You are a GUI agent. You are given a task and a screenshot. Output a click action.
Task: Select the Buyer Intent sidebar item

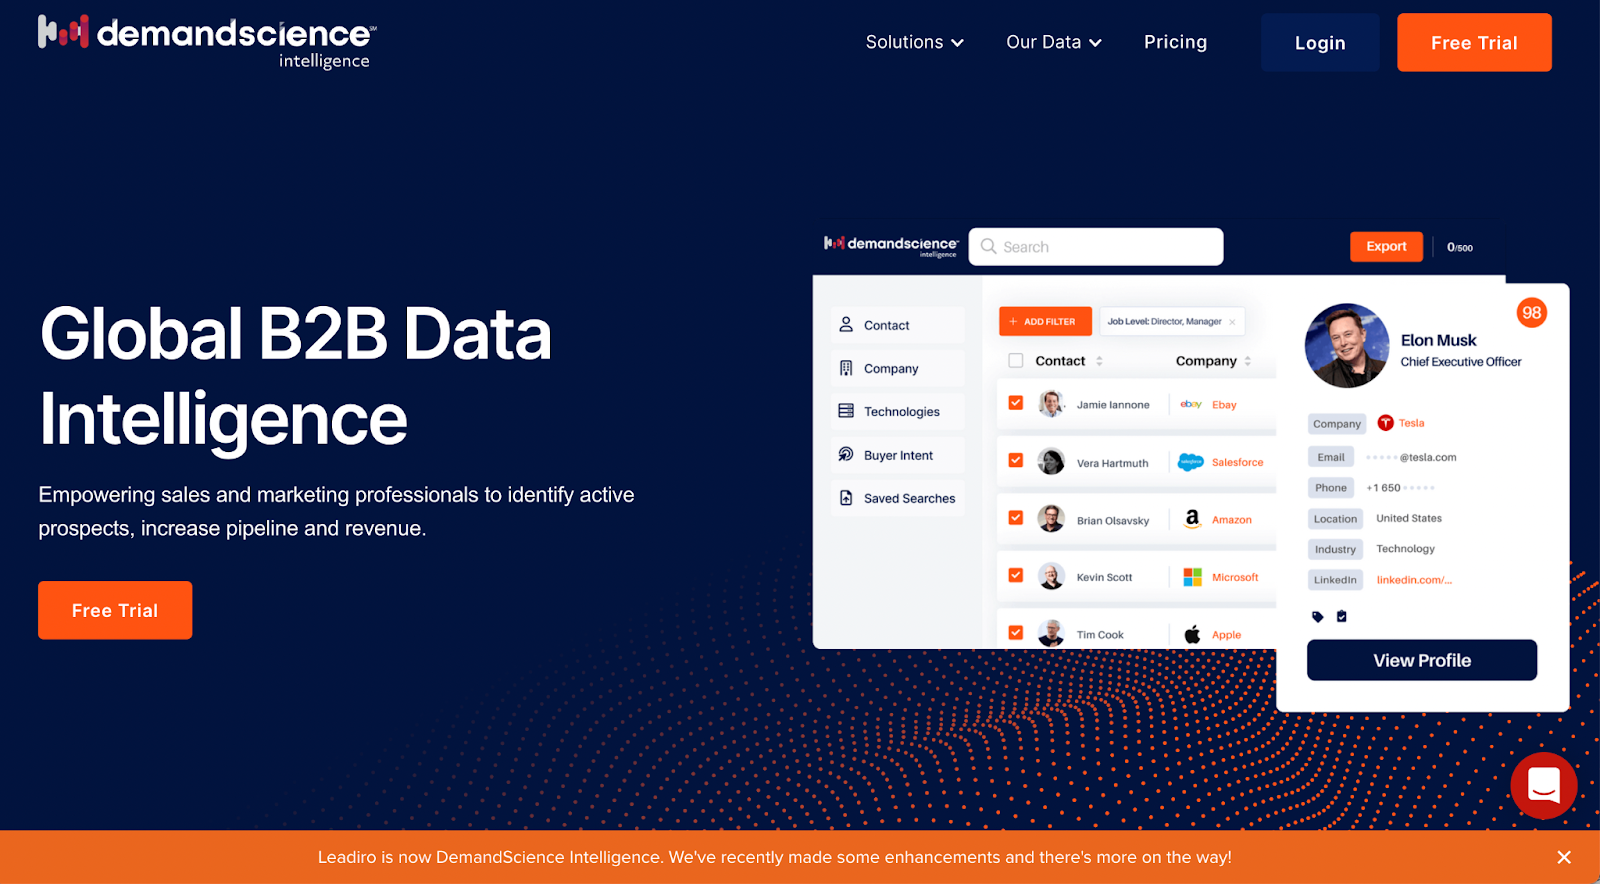(x=897, y=455)
